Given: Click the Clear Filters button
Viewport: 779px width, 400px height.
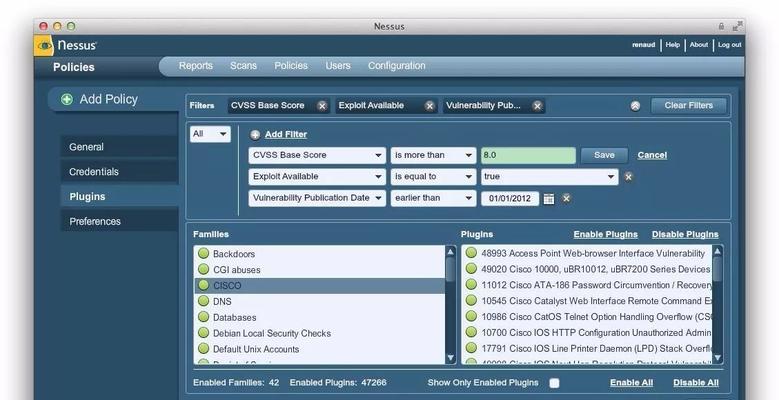Looking at the screenshot, I should [689, 105].
